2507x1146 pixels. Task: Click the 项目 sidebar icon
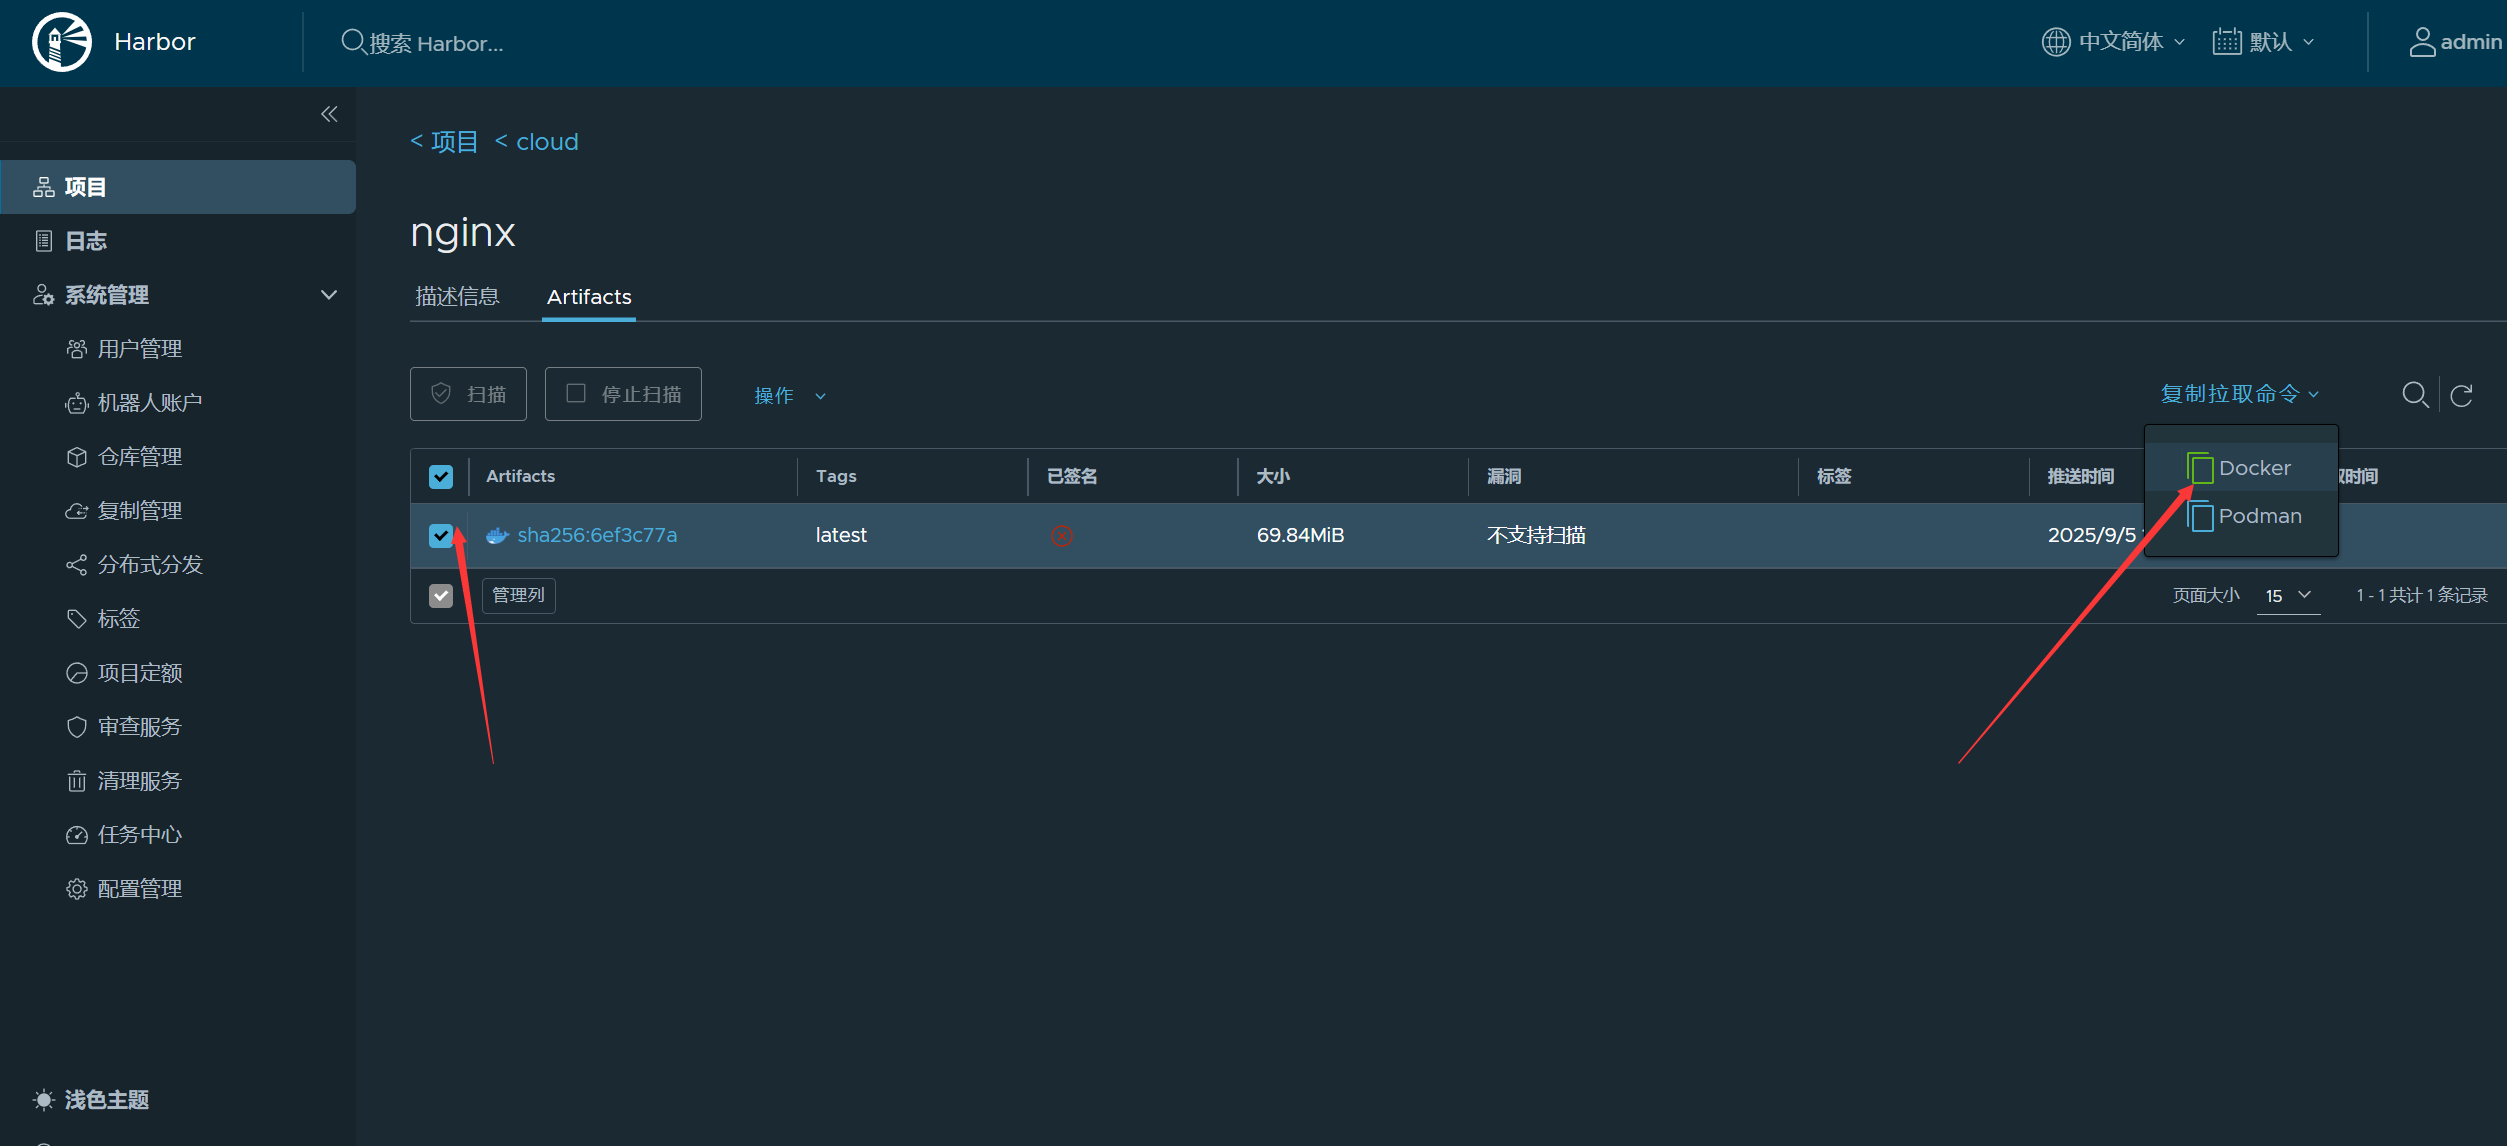pyautogui.click(x=44, y=187)
